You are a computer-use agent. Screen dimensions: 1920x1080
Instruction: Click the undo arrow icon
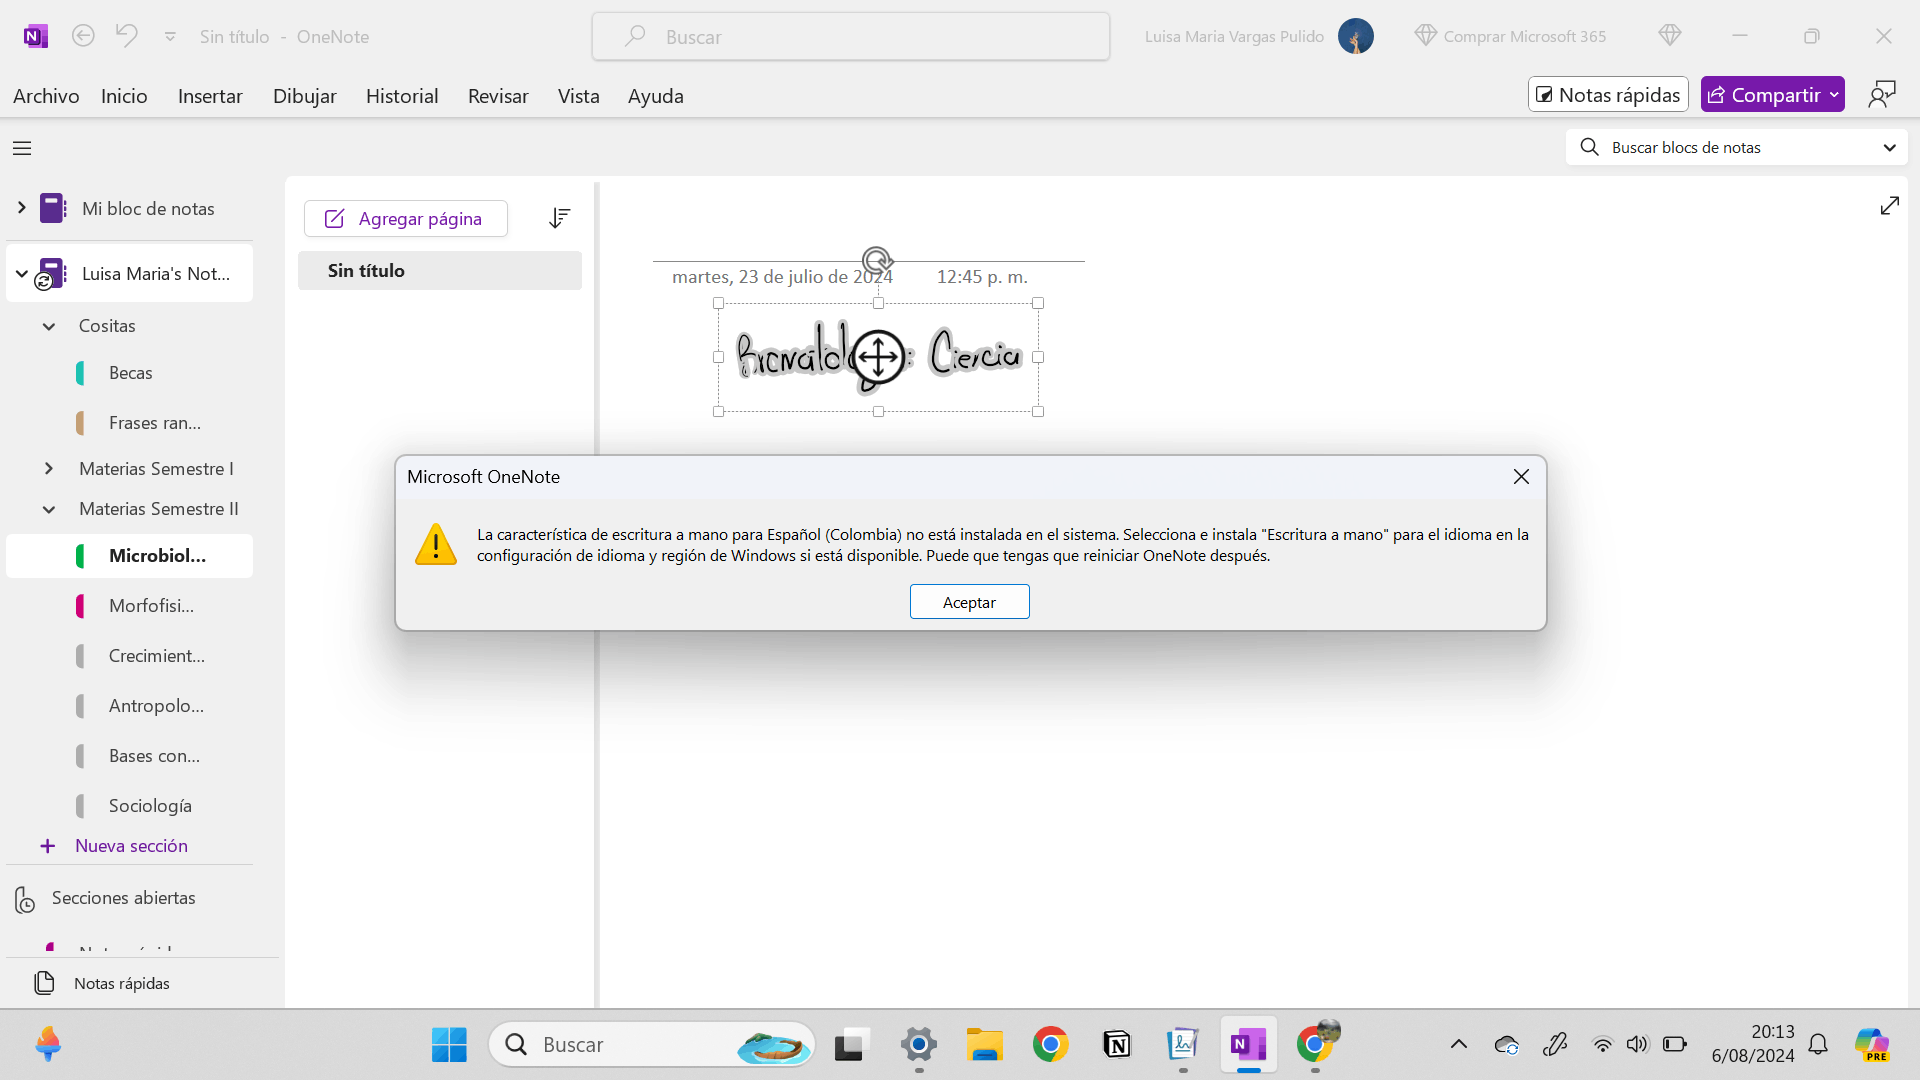(x=126, y=36)
